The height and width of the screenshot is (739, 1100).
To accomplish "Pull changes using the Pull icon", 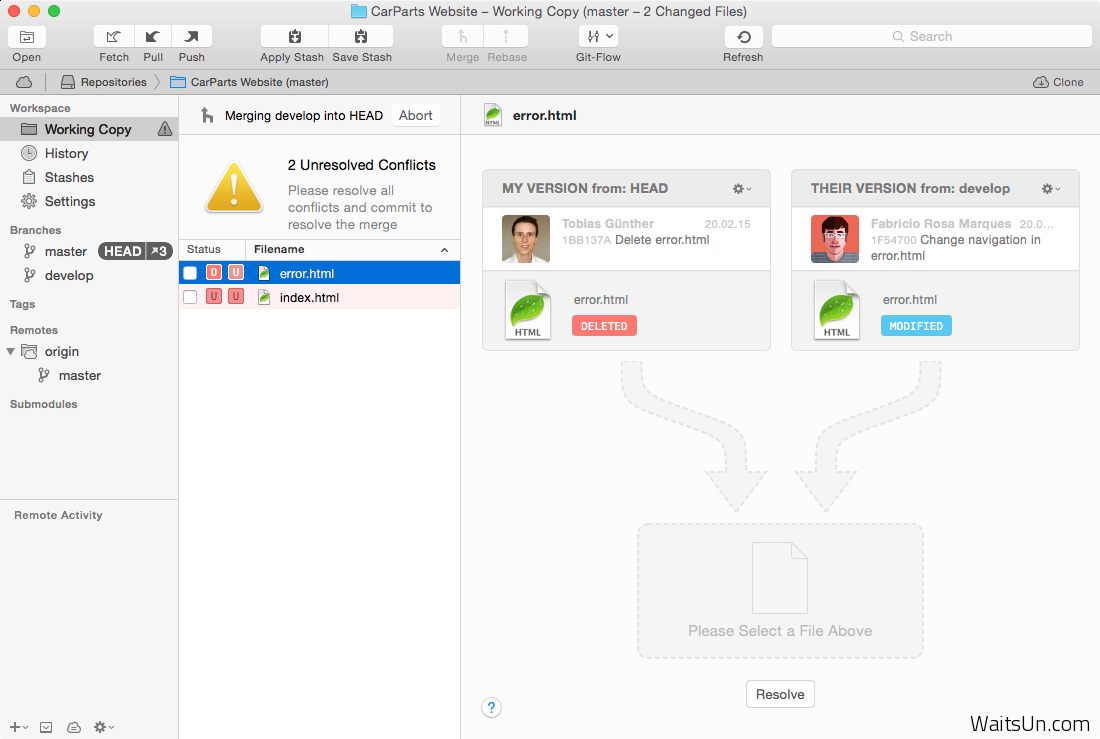I will pos(153,37).
